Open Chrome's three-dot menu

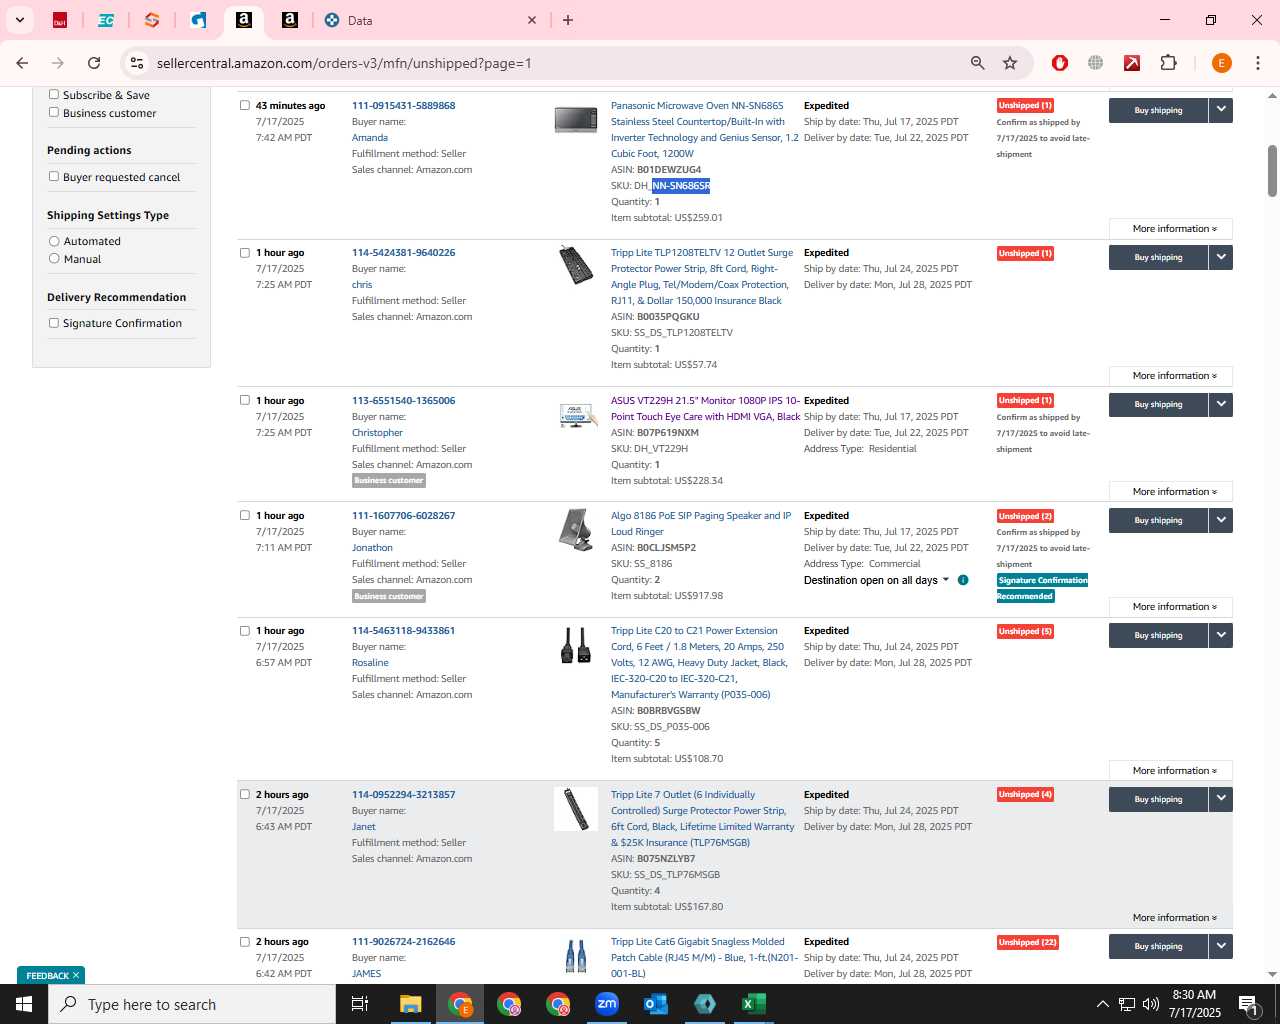click(1258, 63)
